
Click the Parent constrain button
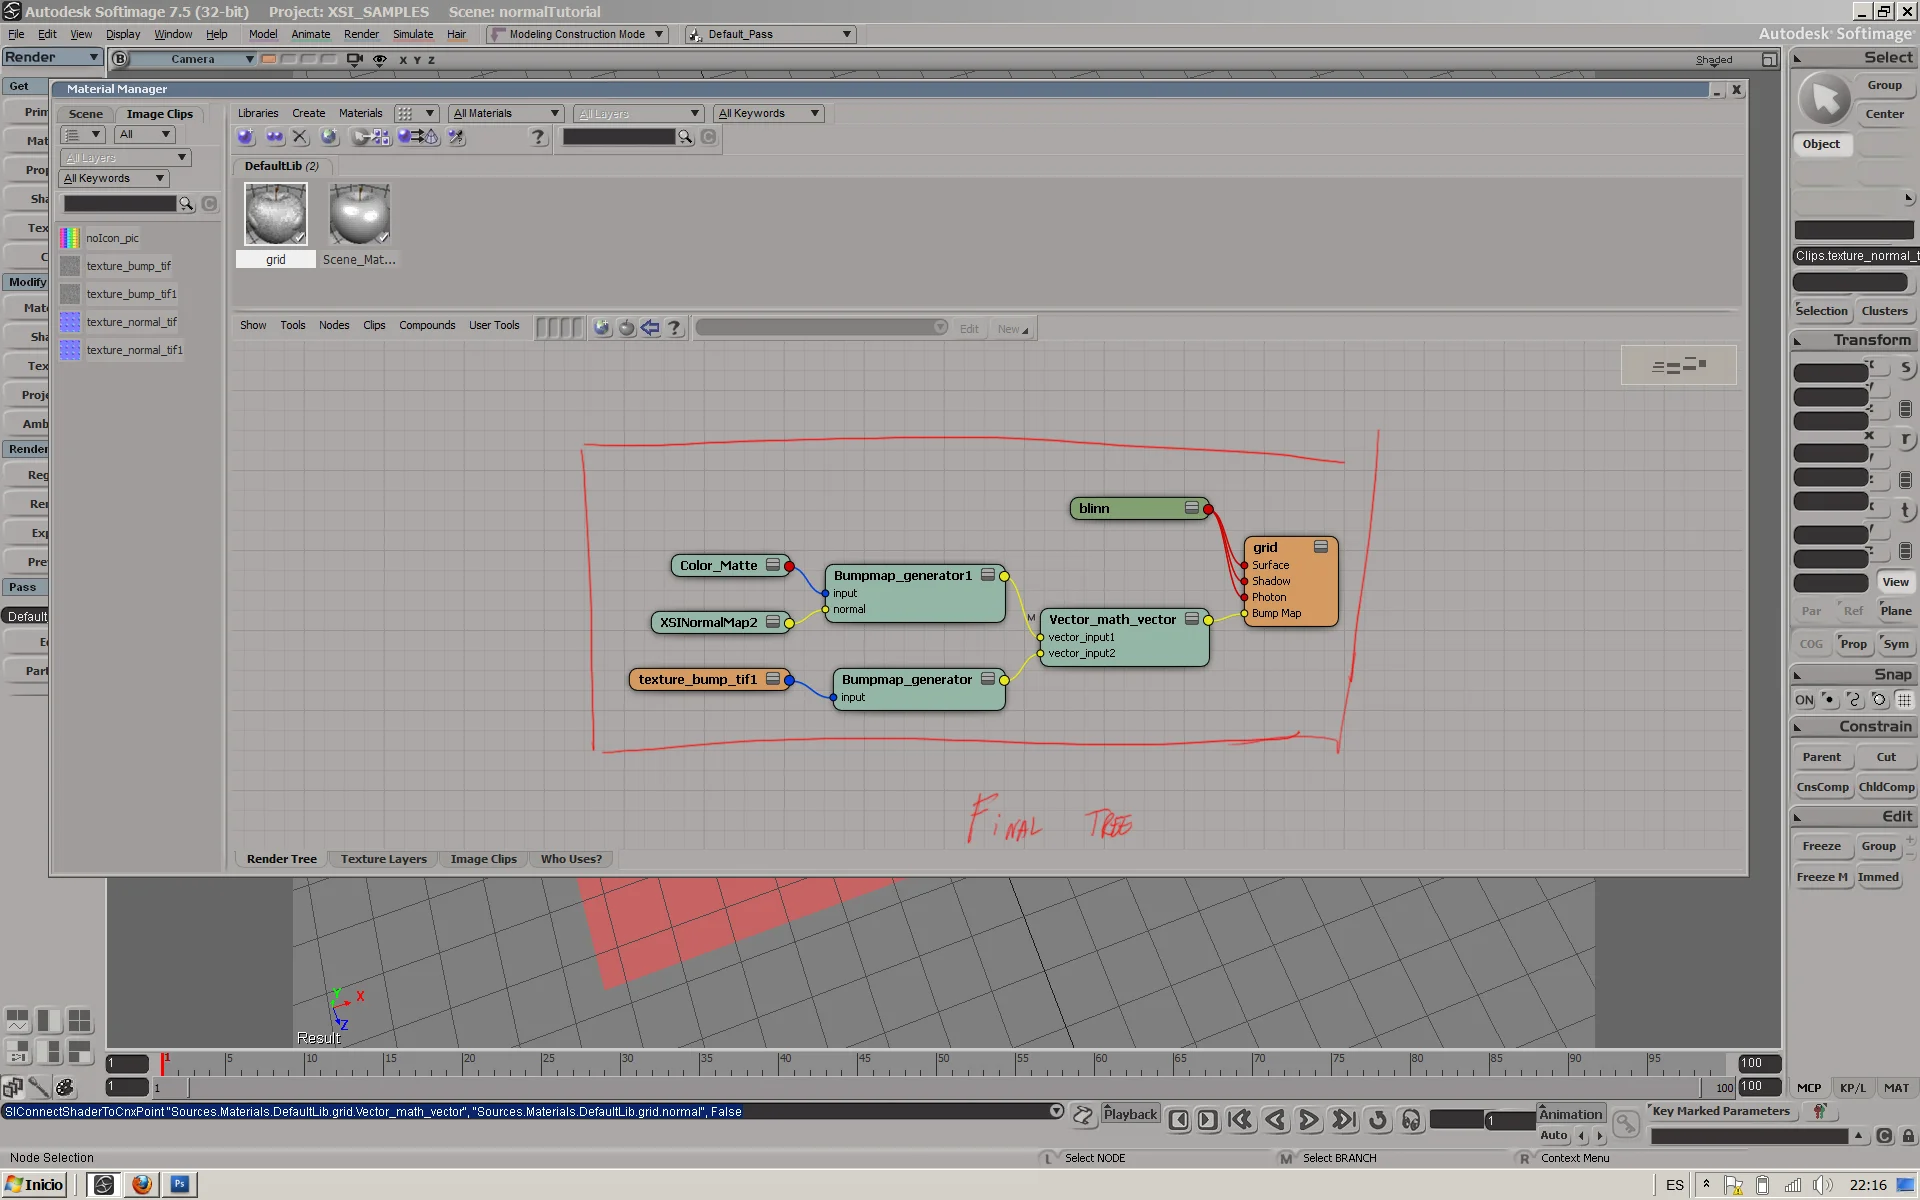1821,757
